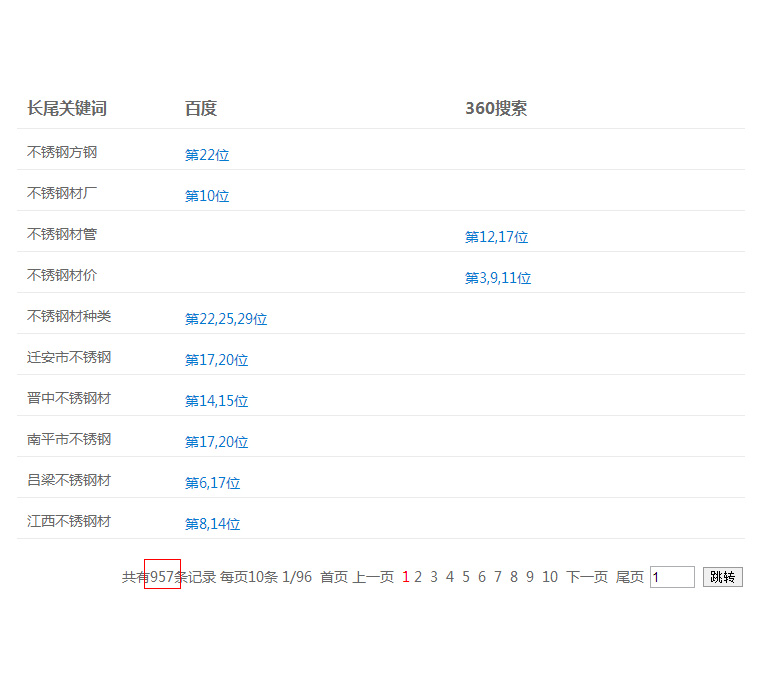Select keyword text 江西不锈钢材
This screenshot has width=765, height=690.
point(69,521)
